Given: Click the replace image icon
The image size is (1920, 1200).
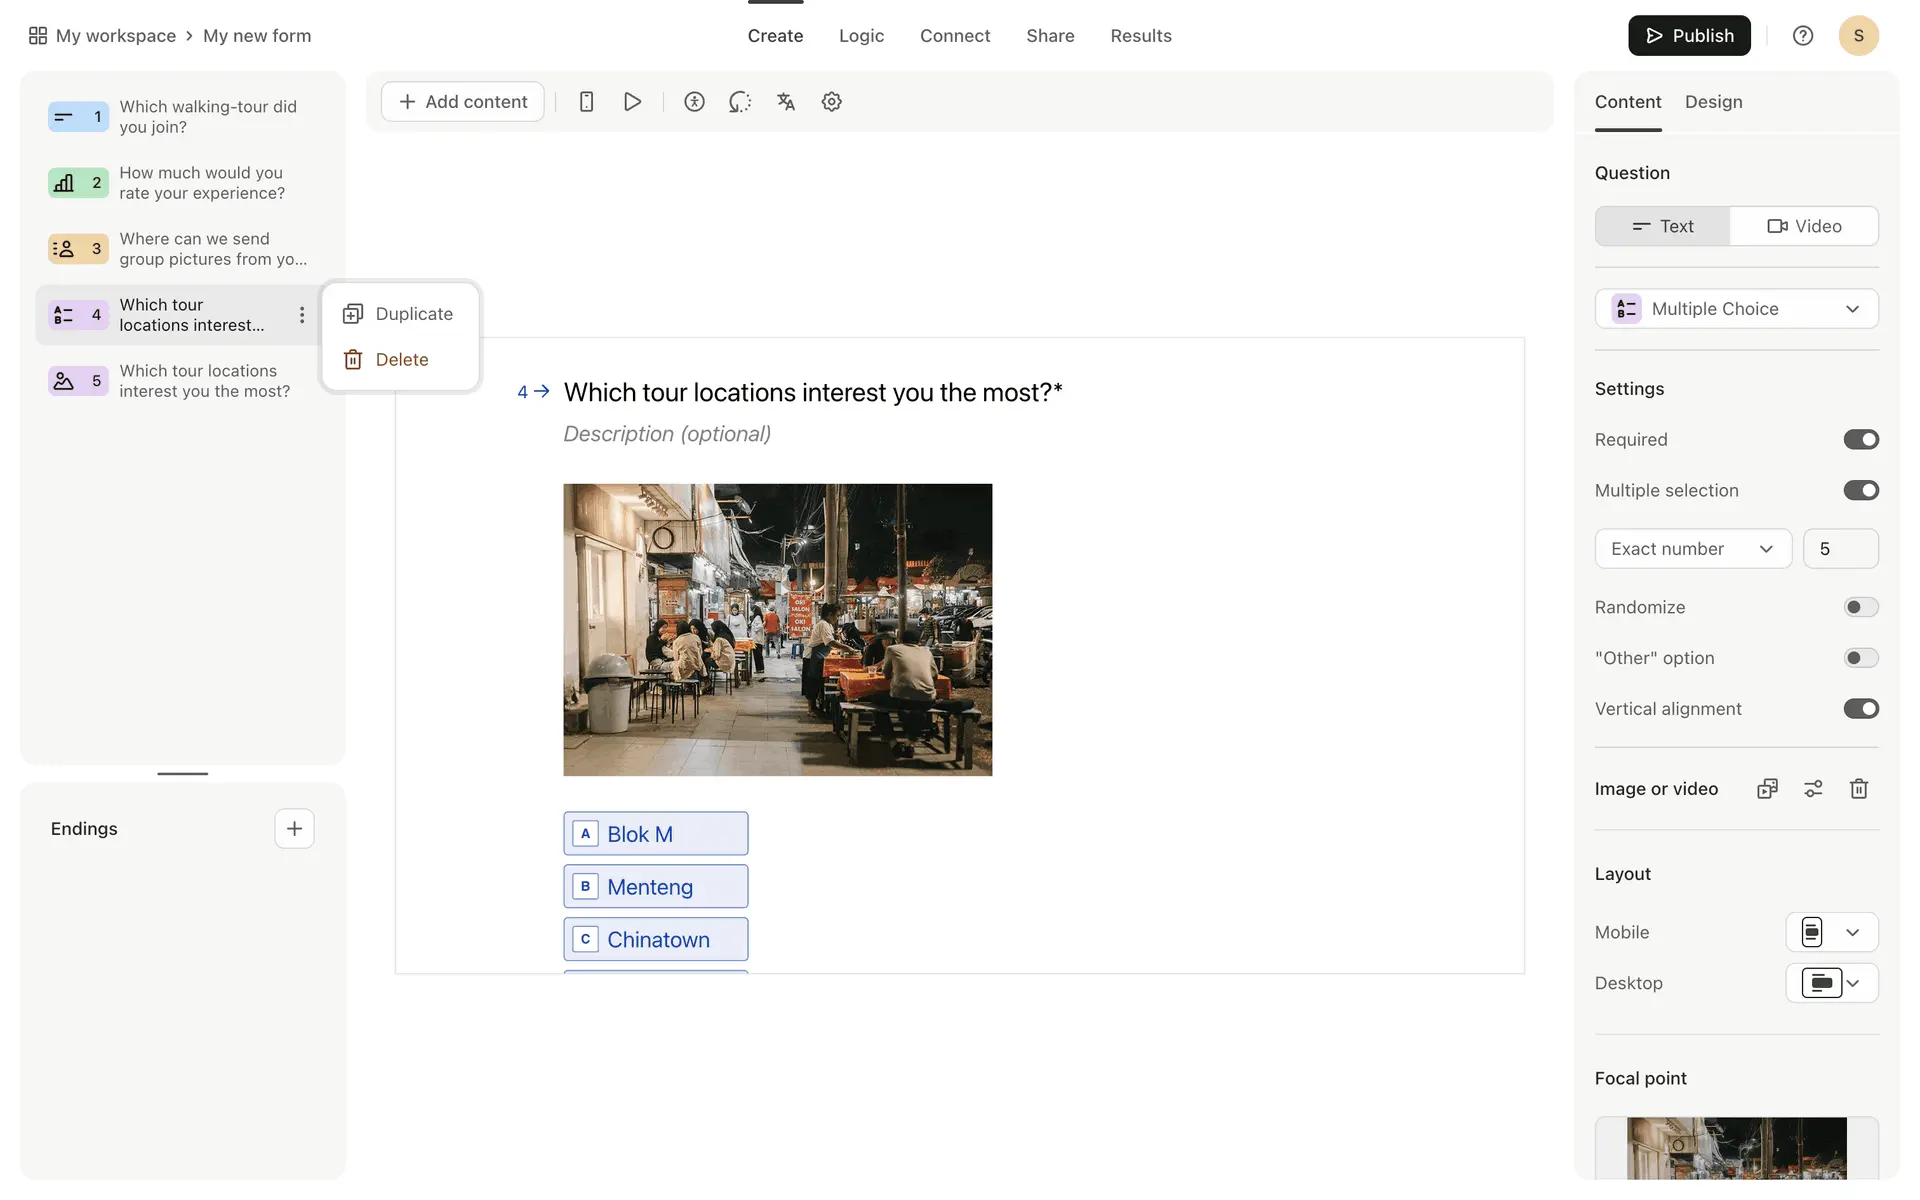Looking at the screenshot, I should (x=1767, y=789).
